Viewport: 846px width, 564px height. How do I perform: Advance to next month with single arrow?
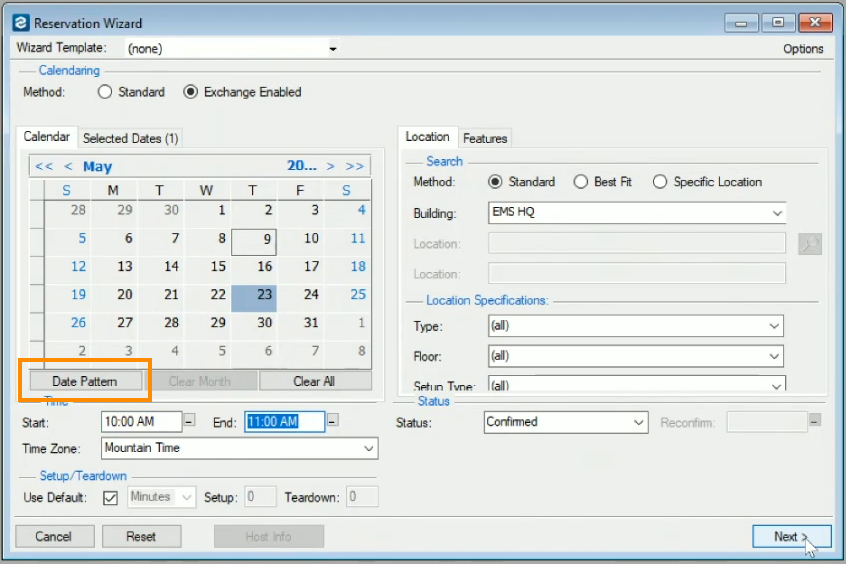tap(331, 167)
